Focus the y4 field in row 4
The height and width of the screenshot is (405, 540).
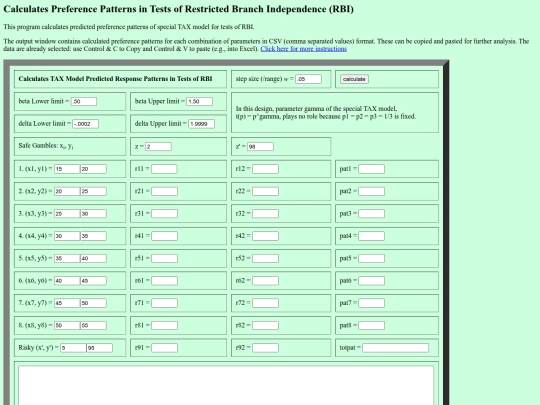pyautogui.click(x=93, y=236)
